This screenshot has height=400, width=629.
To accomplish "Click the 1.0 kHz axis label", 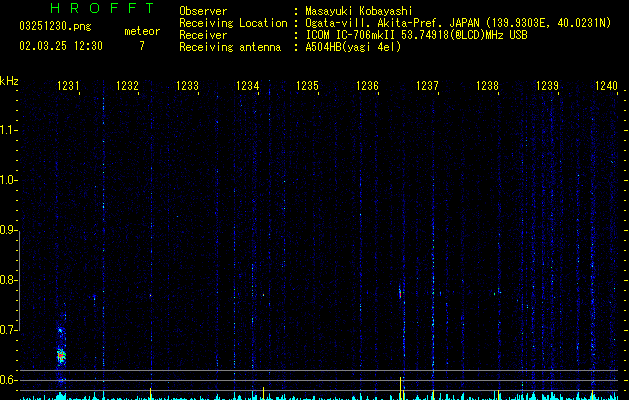I will 8,180.
